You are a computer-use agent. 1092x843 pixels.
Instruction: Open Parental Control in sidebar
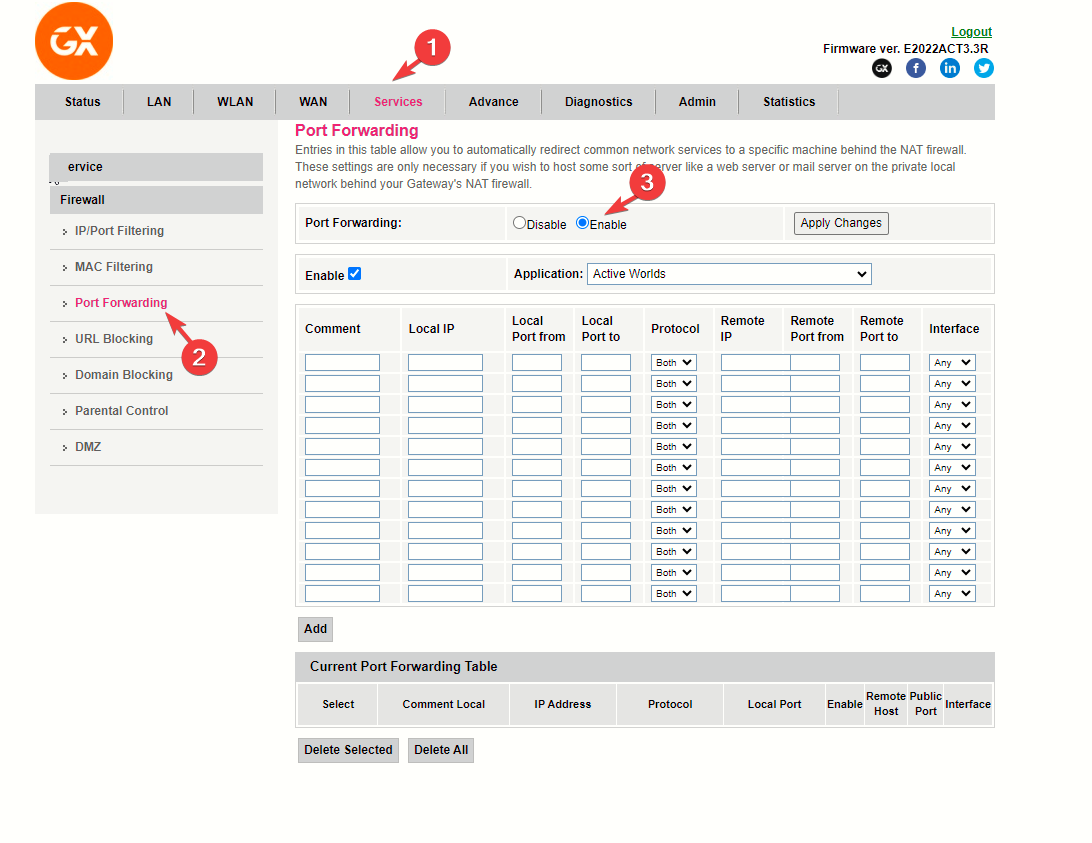[121, 411]
